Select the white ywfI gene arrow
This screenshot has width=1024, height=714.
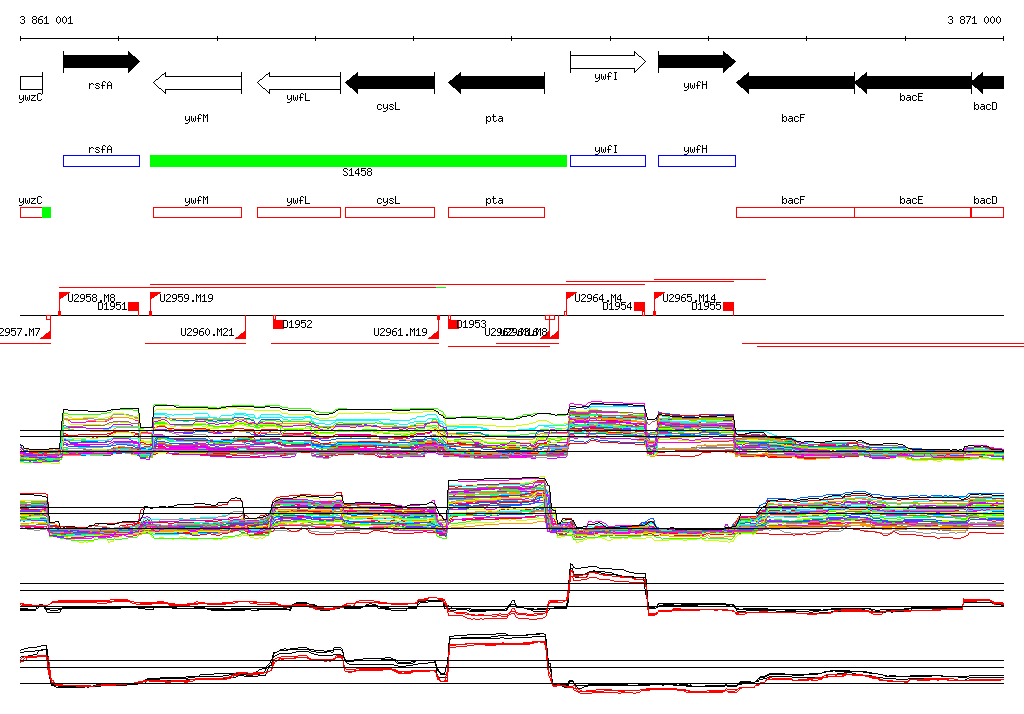608,62
